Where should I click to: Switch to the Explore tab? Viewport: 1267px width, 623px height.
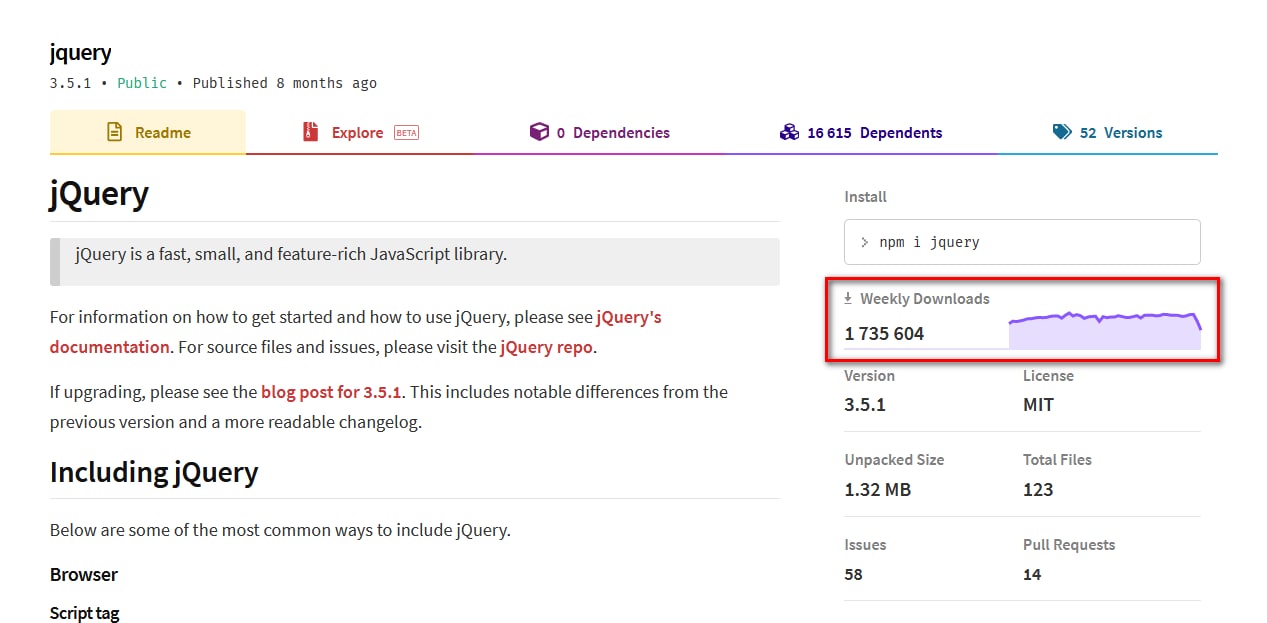click(360, 132)
